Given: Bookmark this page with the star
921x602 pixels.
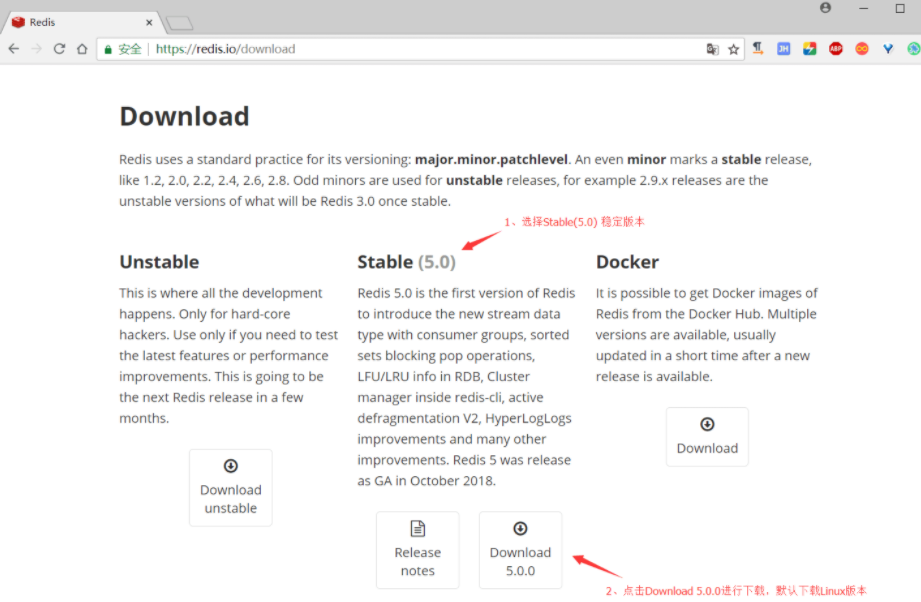Looking at the screenshot, I should pos(734,49).
